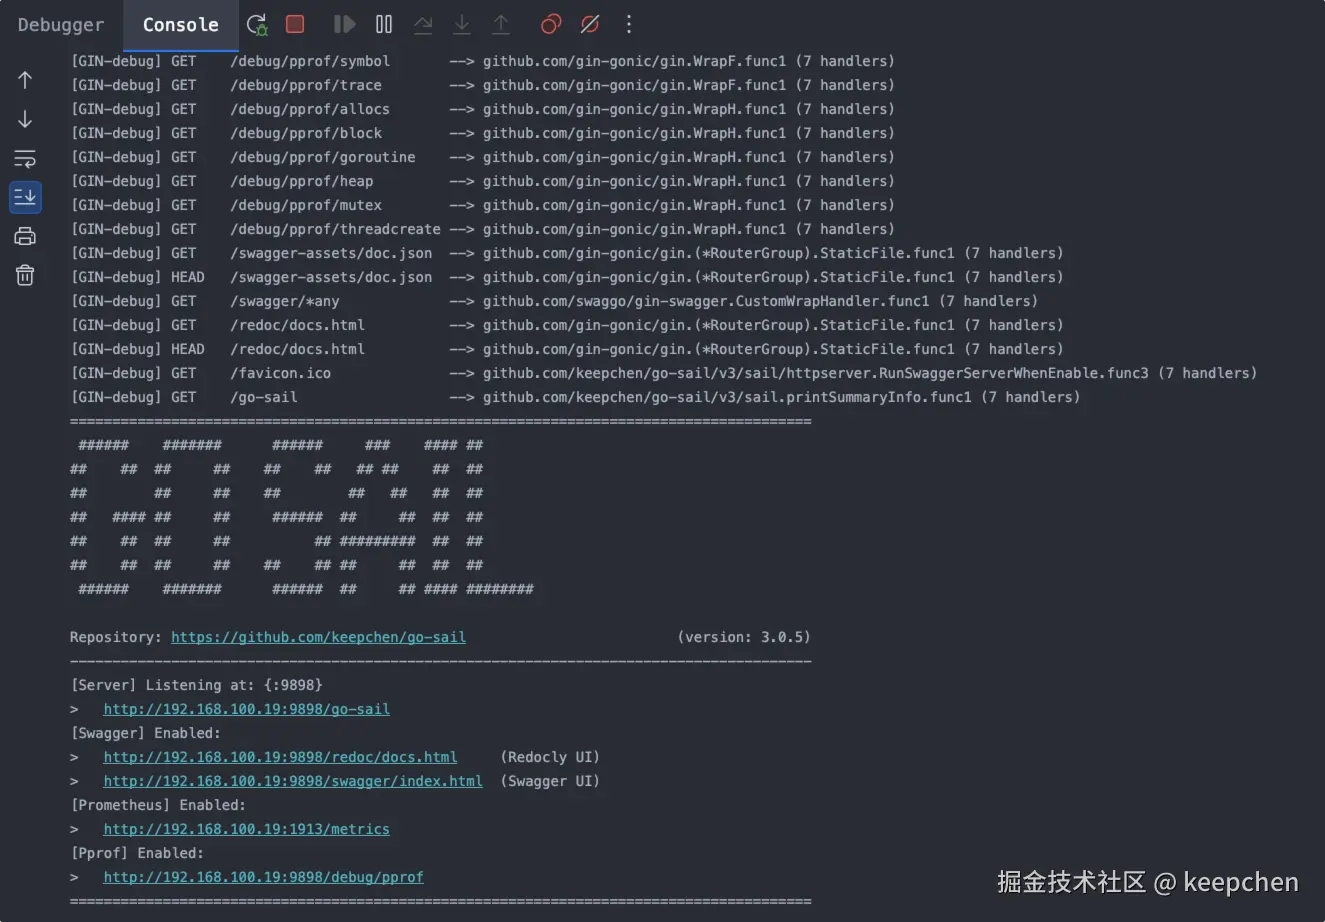Resume program execution
Viewport: 1325px width, 922px height.
pyautogui.click(x=344, y=24)
